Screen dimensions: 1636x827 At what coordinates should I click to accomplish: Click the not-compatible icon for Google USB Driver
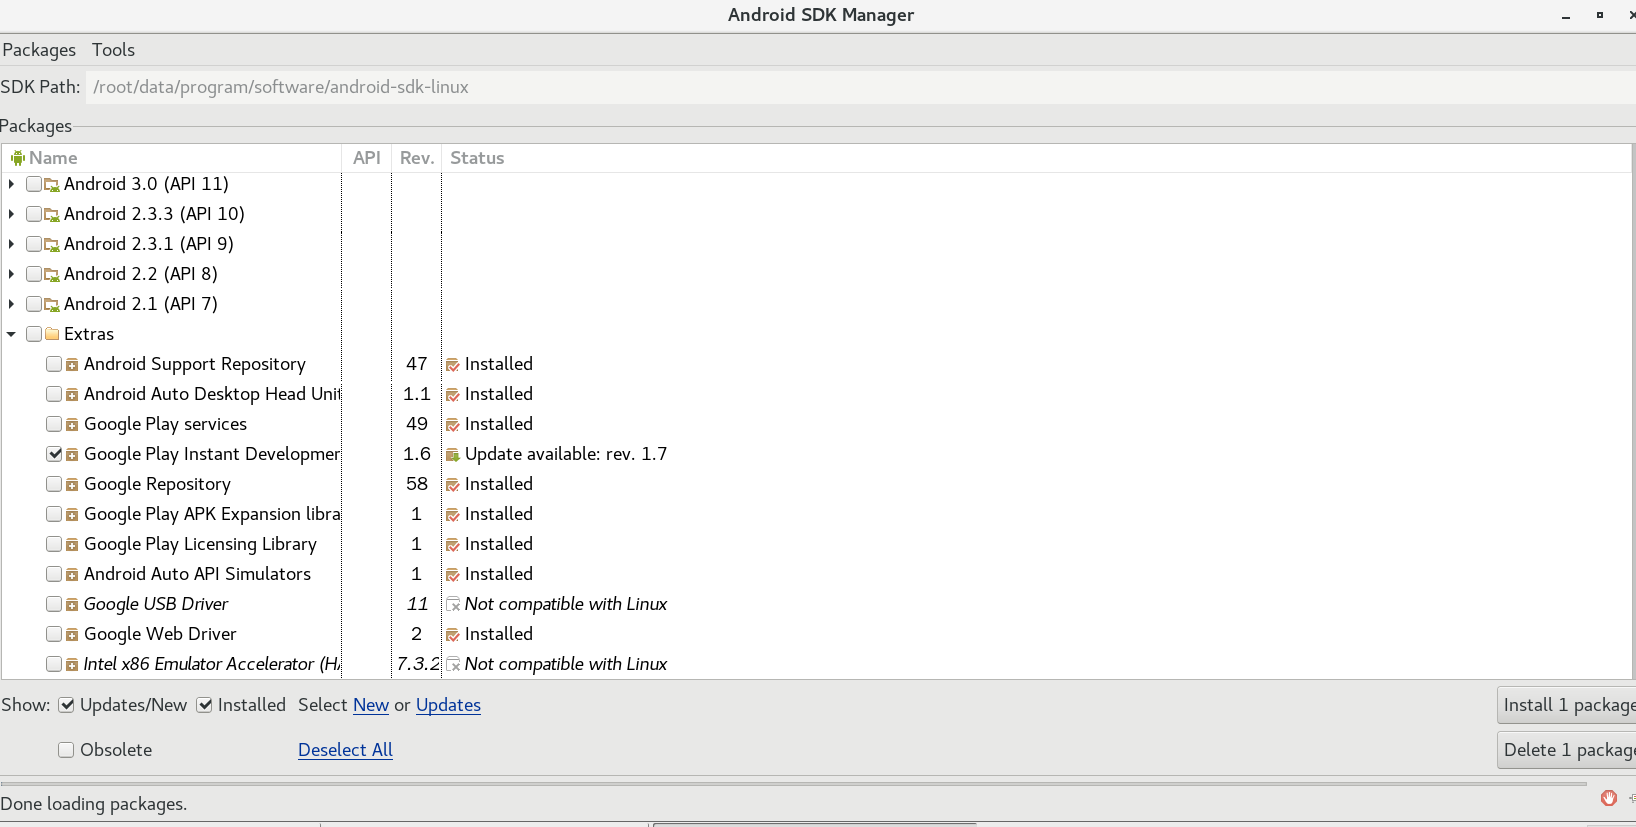[453, 605]
